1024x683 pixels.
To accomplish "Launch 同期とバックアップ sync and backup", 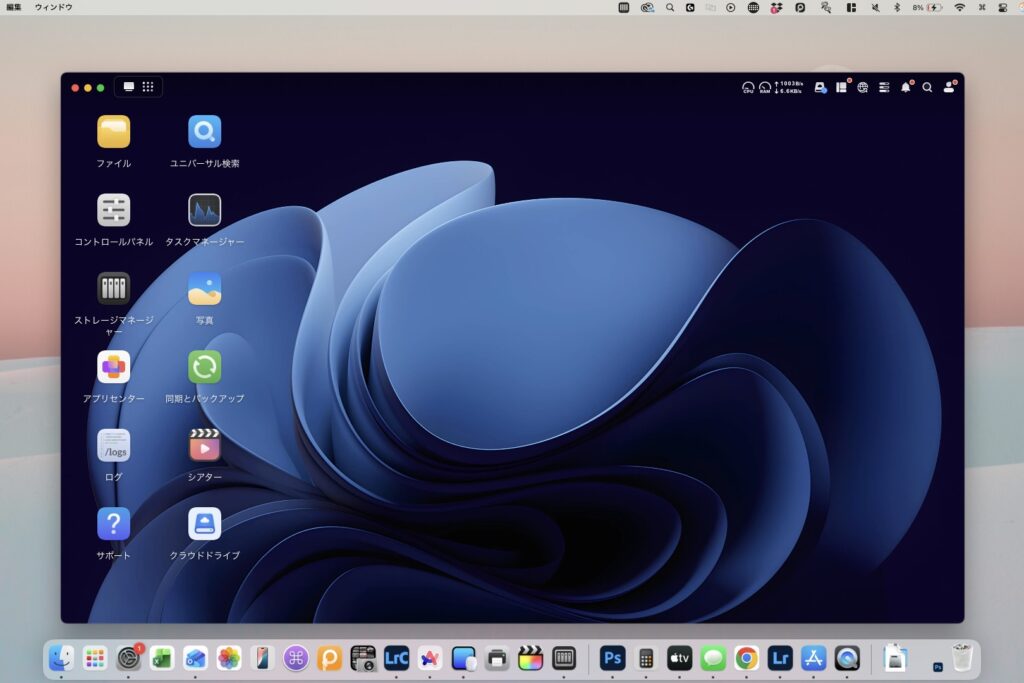I will pos(204,367).
